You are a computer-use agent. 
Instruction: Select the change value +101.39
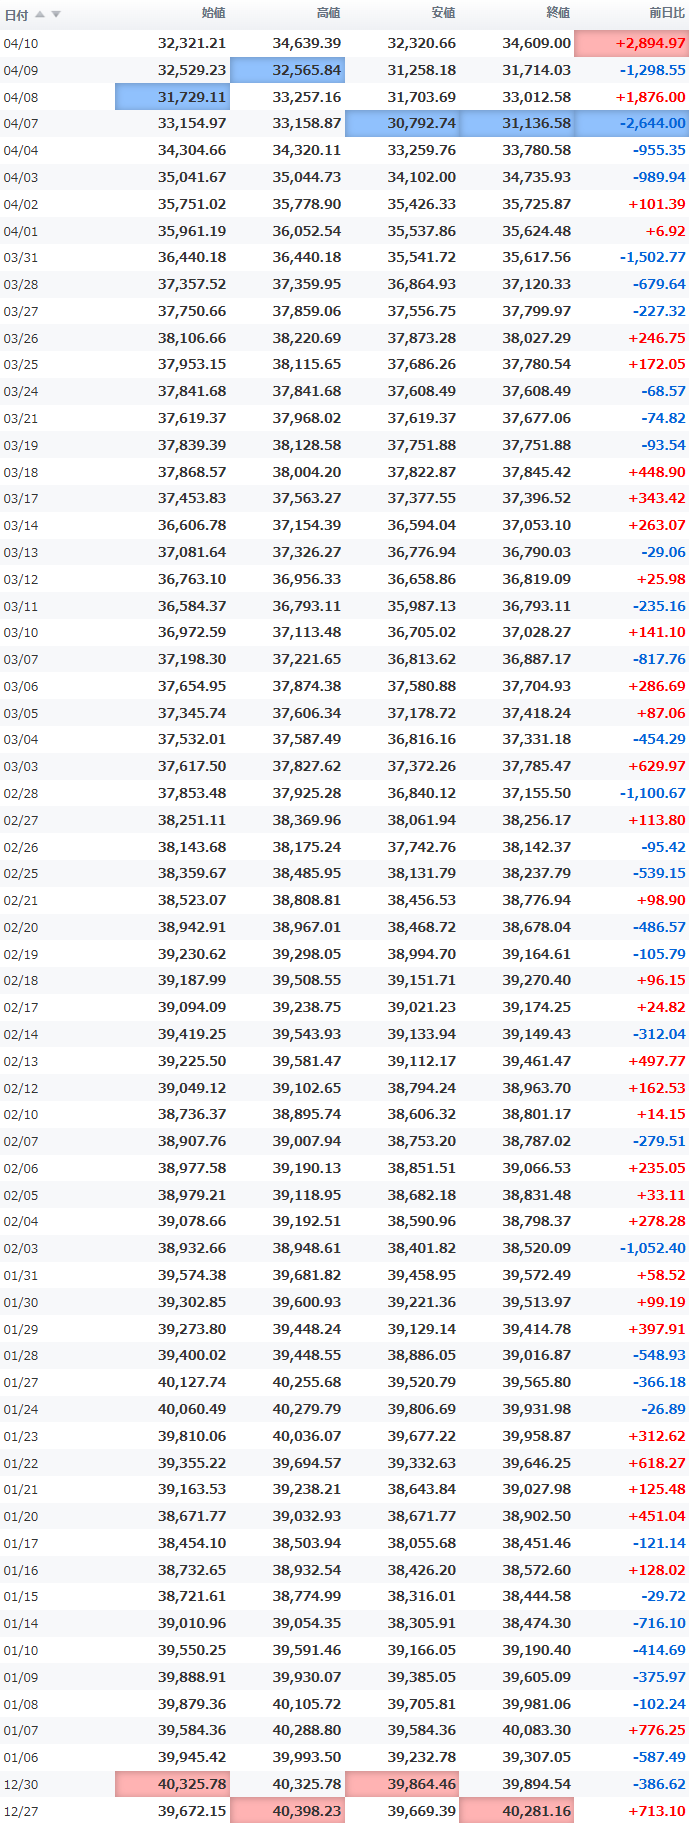(657, 204)
